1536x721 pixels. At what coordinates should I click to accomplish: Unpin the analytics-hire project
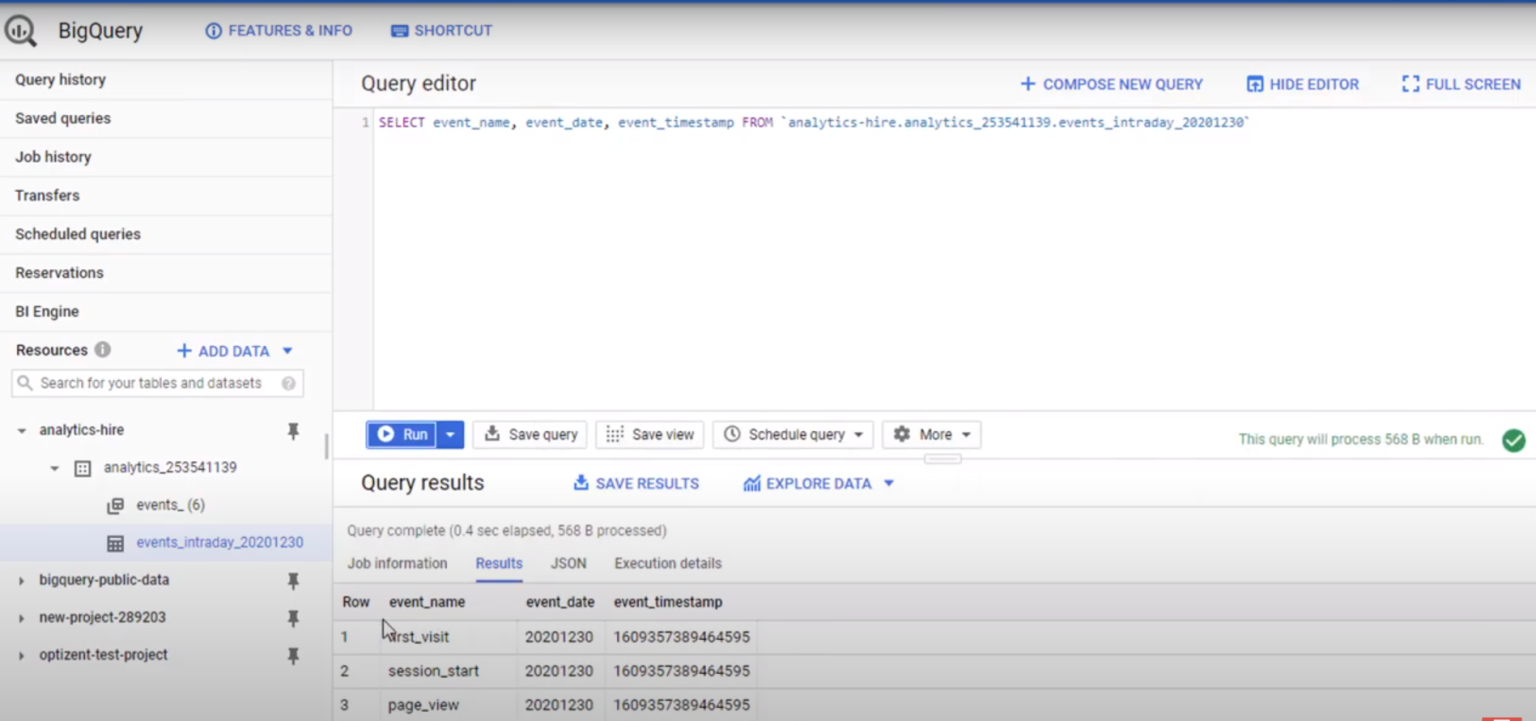(x=293, y=430)
